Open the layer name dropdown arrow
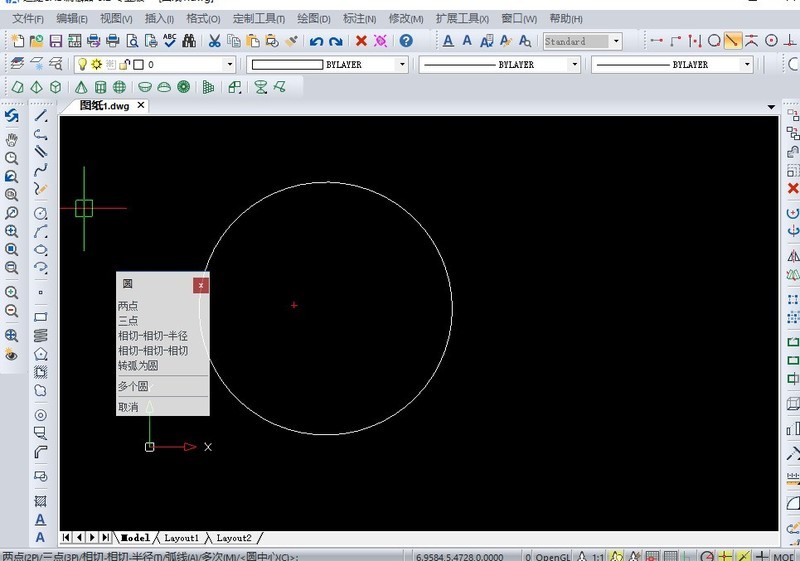Viewport: 800px width, 561px height. click(x=230, y=64)
